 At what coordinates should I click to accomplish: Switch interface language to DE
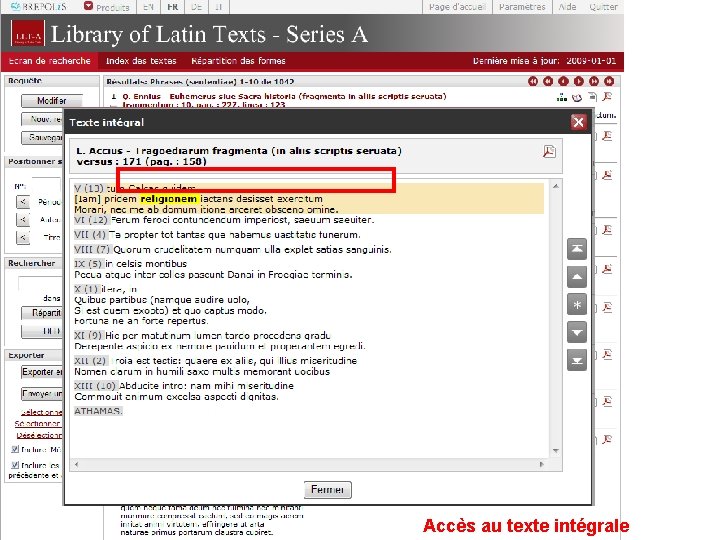(x=197, y=7)
